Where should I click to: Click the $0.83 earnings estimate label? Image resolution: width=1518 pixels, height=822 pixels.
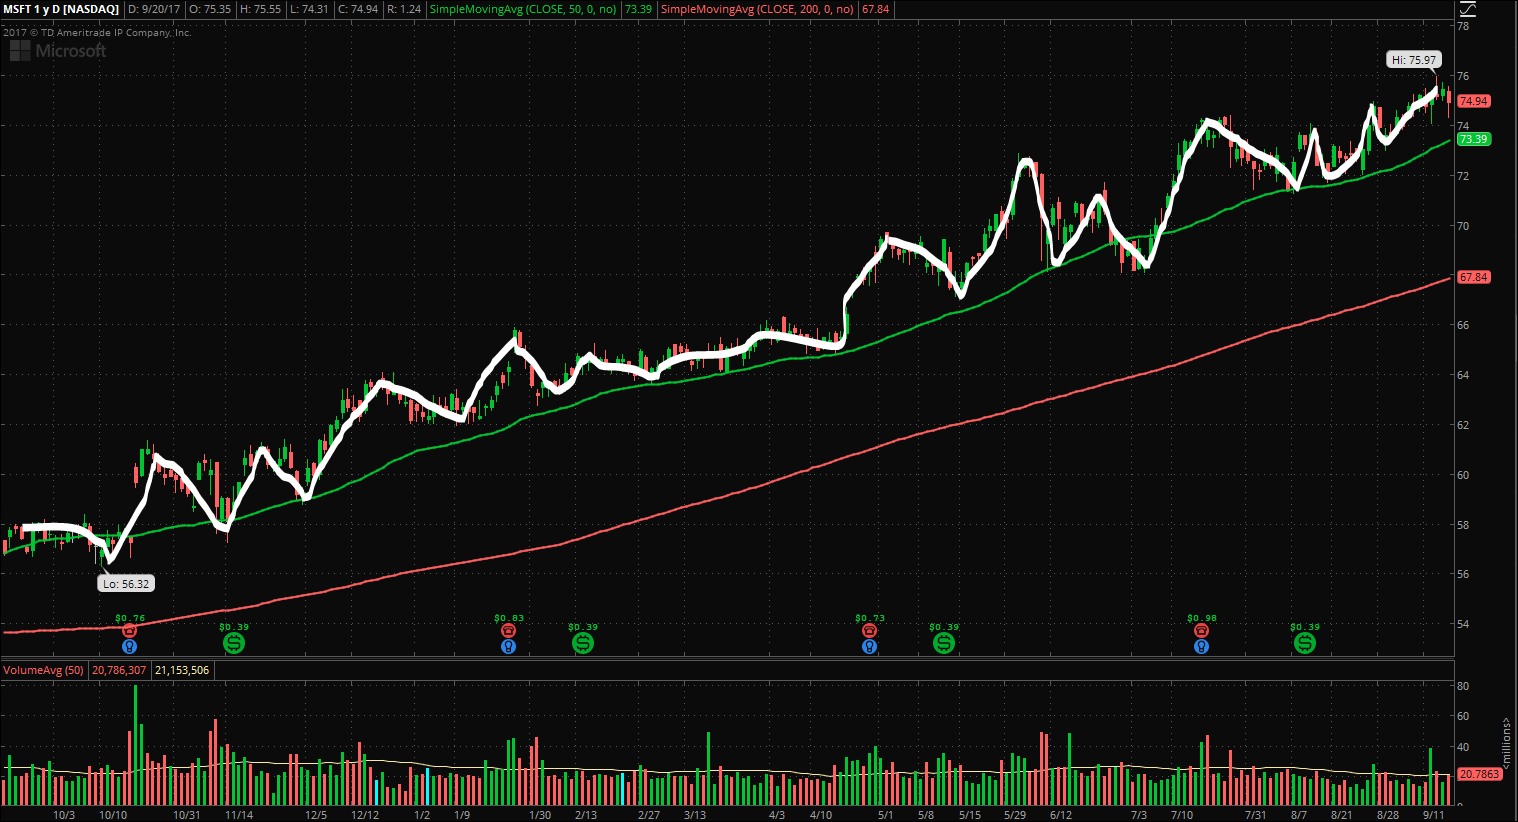click(x=509, y=618)
